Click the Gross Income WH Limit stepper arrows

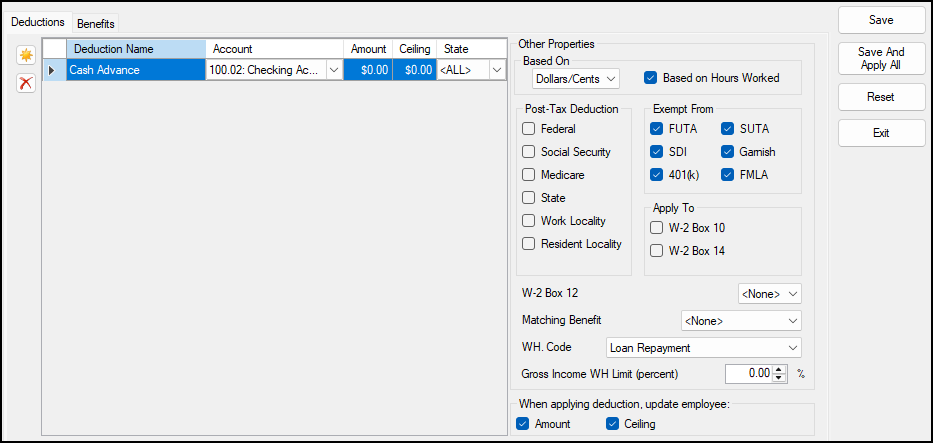click(782, 374)
